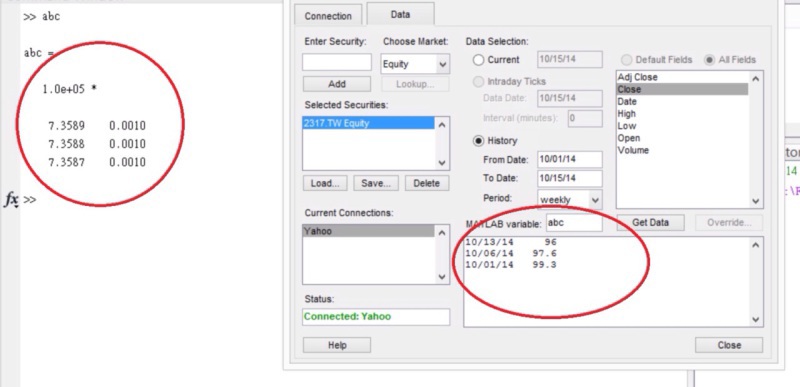This screenshot has height=387, width=800.
Task: Select Open in the fields list
Action: point(682,138)
